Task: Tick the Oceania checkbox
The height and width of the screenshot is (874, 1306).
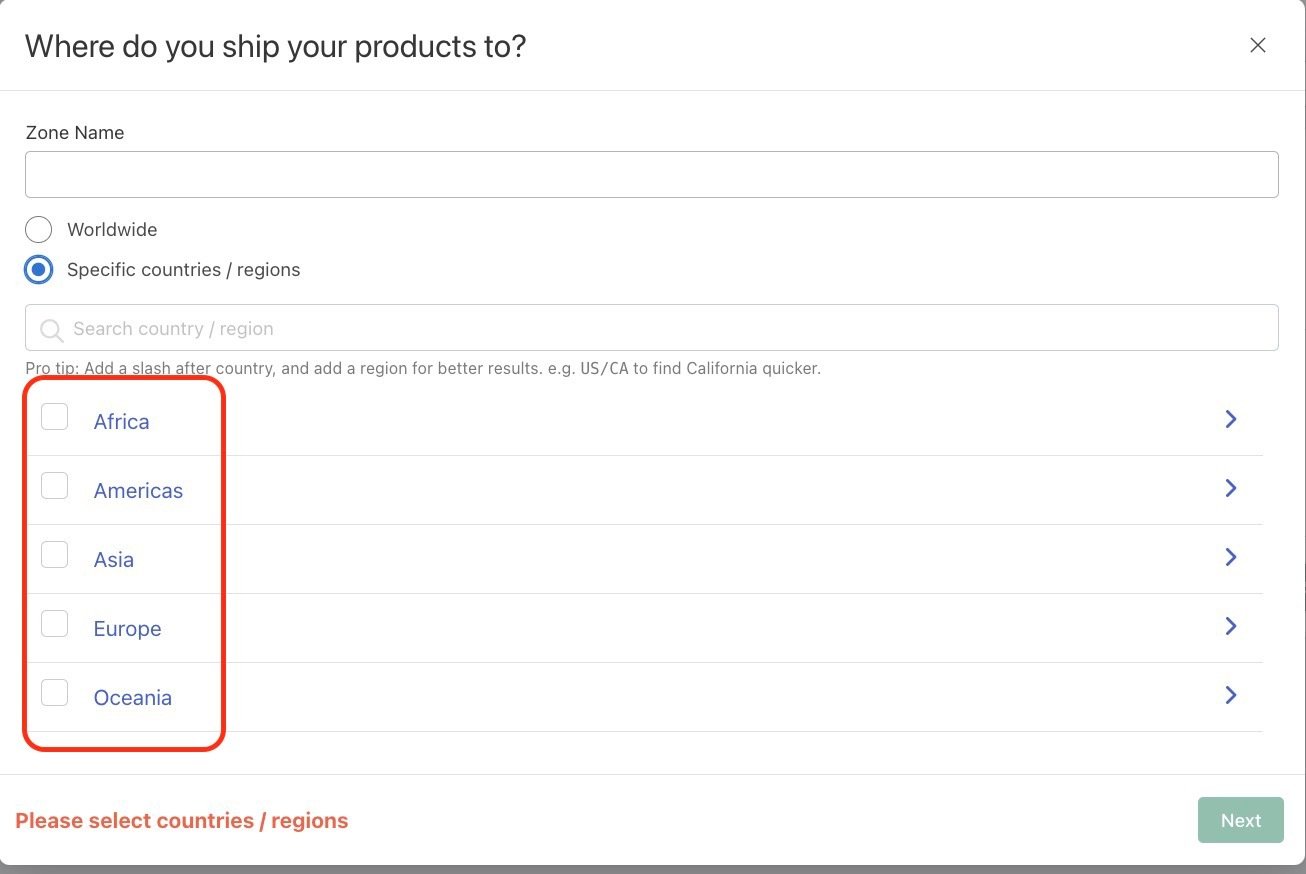Action: pos(54,693)
